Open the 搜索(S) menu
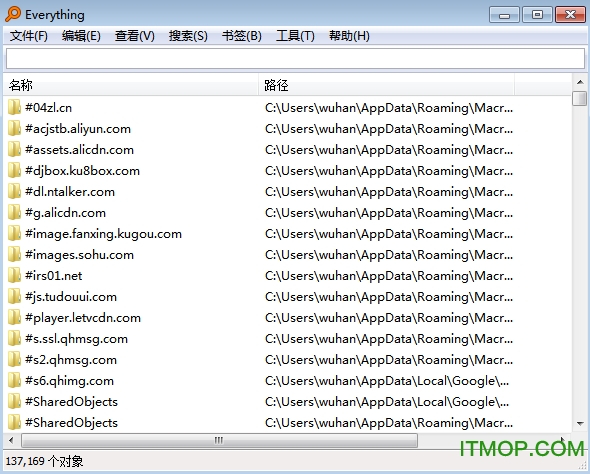This screenshot has height=474, width=590. 188,36
